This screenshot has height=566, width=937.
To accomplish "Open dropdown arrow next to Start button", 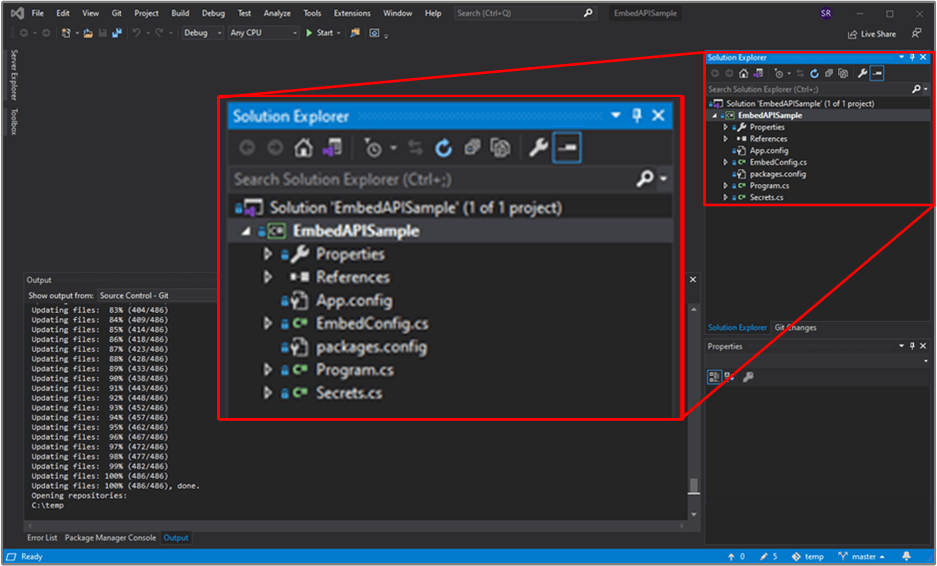I will click(x=339, y=33).
